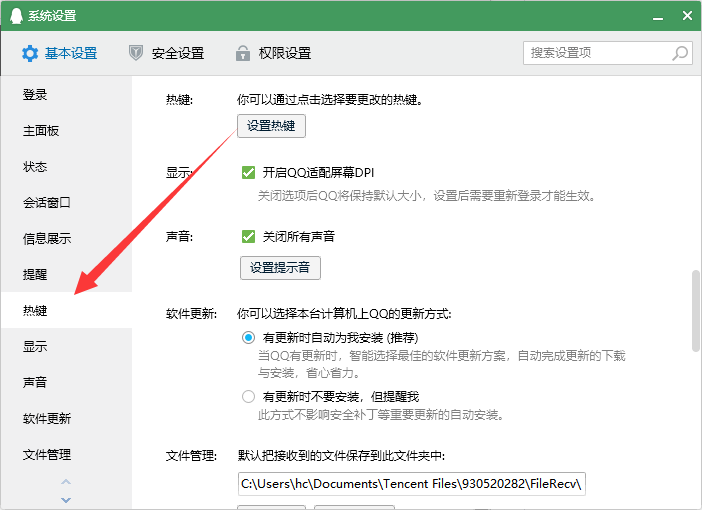Switch to the 权限设置 tab
Image resolution: width=702 pixels, height=510 pixels.
274,53
